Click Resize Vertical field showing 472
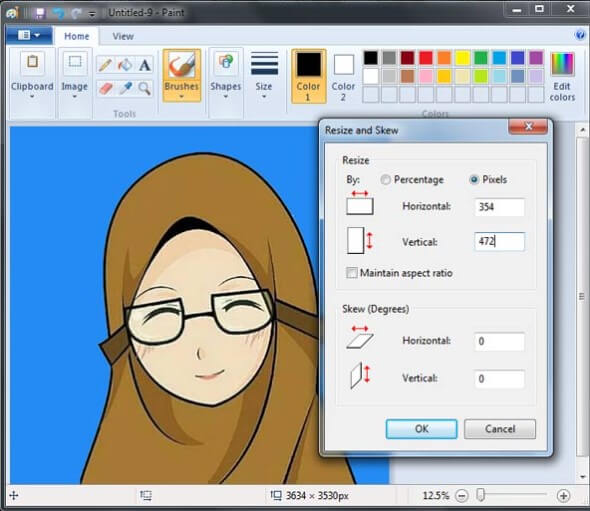This screenshot has width=590, height=511. pos(499,241)
